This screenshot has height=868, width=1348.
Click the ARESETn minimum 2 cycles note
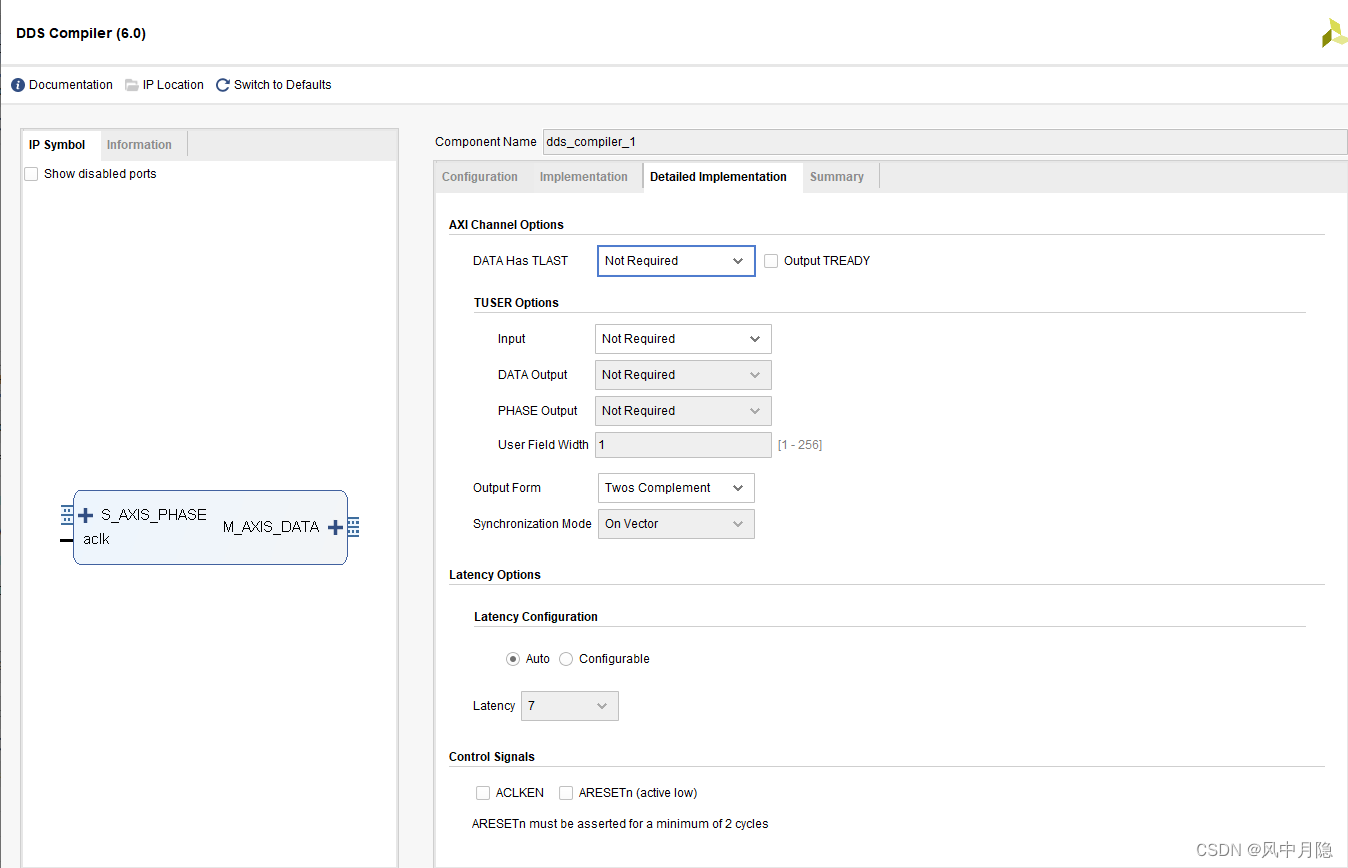pos(620,824)
